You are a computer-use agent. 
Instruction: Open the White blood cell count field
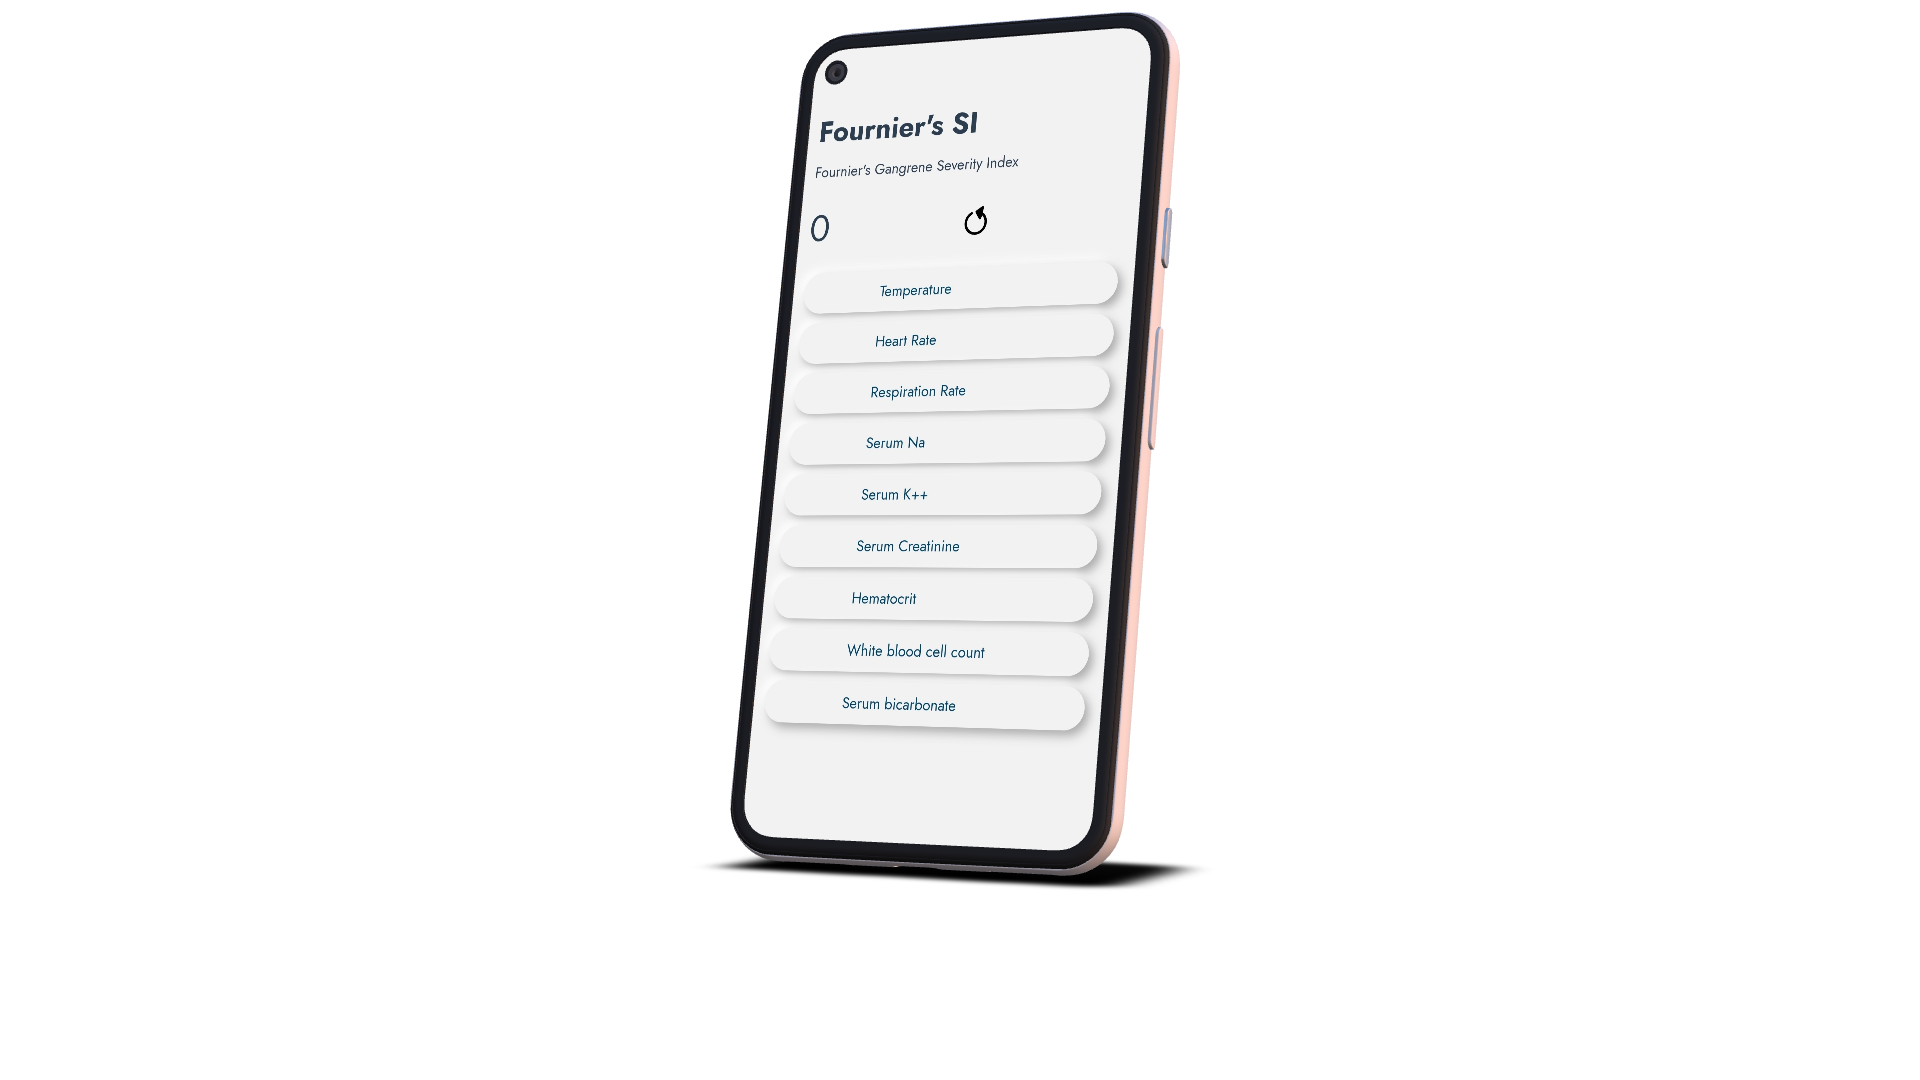915,650
